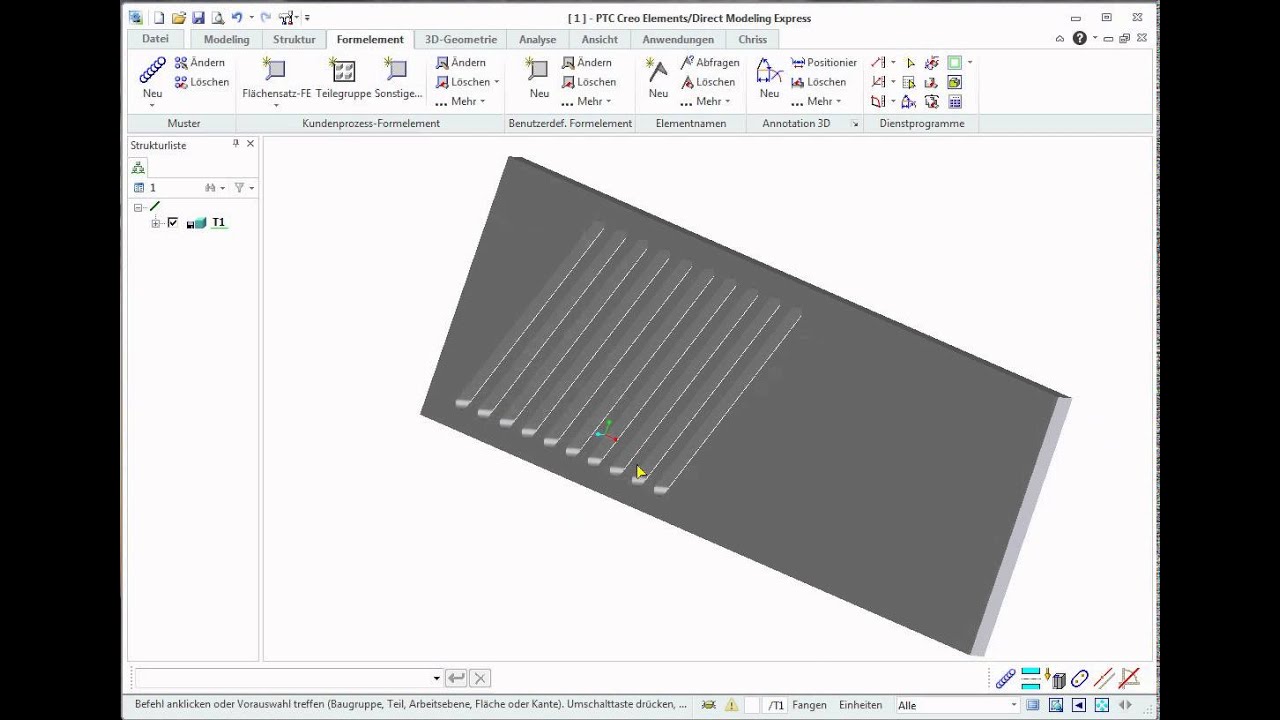Click Neu in the Elementnamen group
The width and height of the screenshot is (1280, 720).
(x=658, y=78)
